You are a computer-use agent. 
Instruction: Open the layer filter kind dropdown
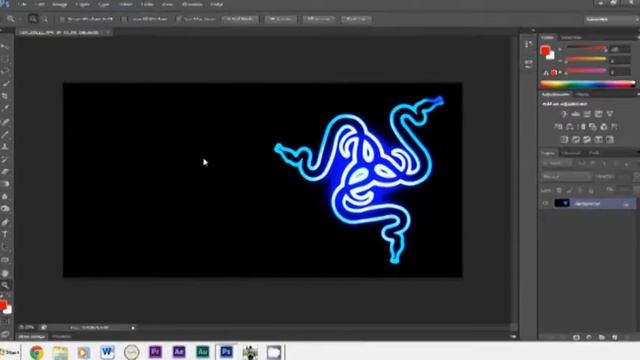[557, 164]
